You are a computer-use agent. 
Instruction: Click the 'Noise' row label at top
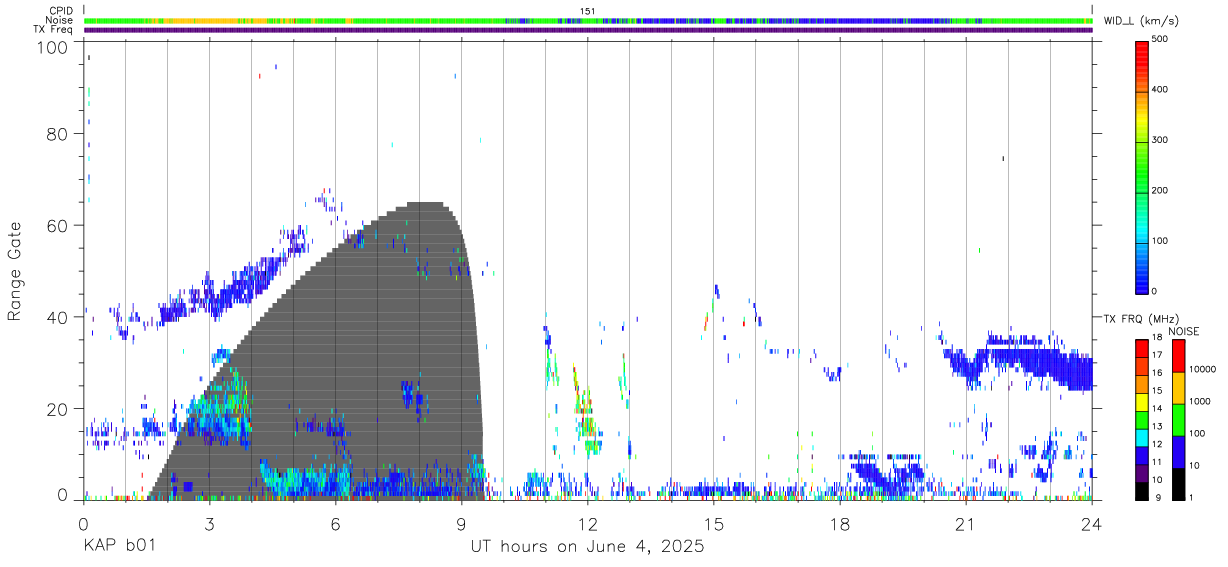click(x=60, y=20)
